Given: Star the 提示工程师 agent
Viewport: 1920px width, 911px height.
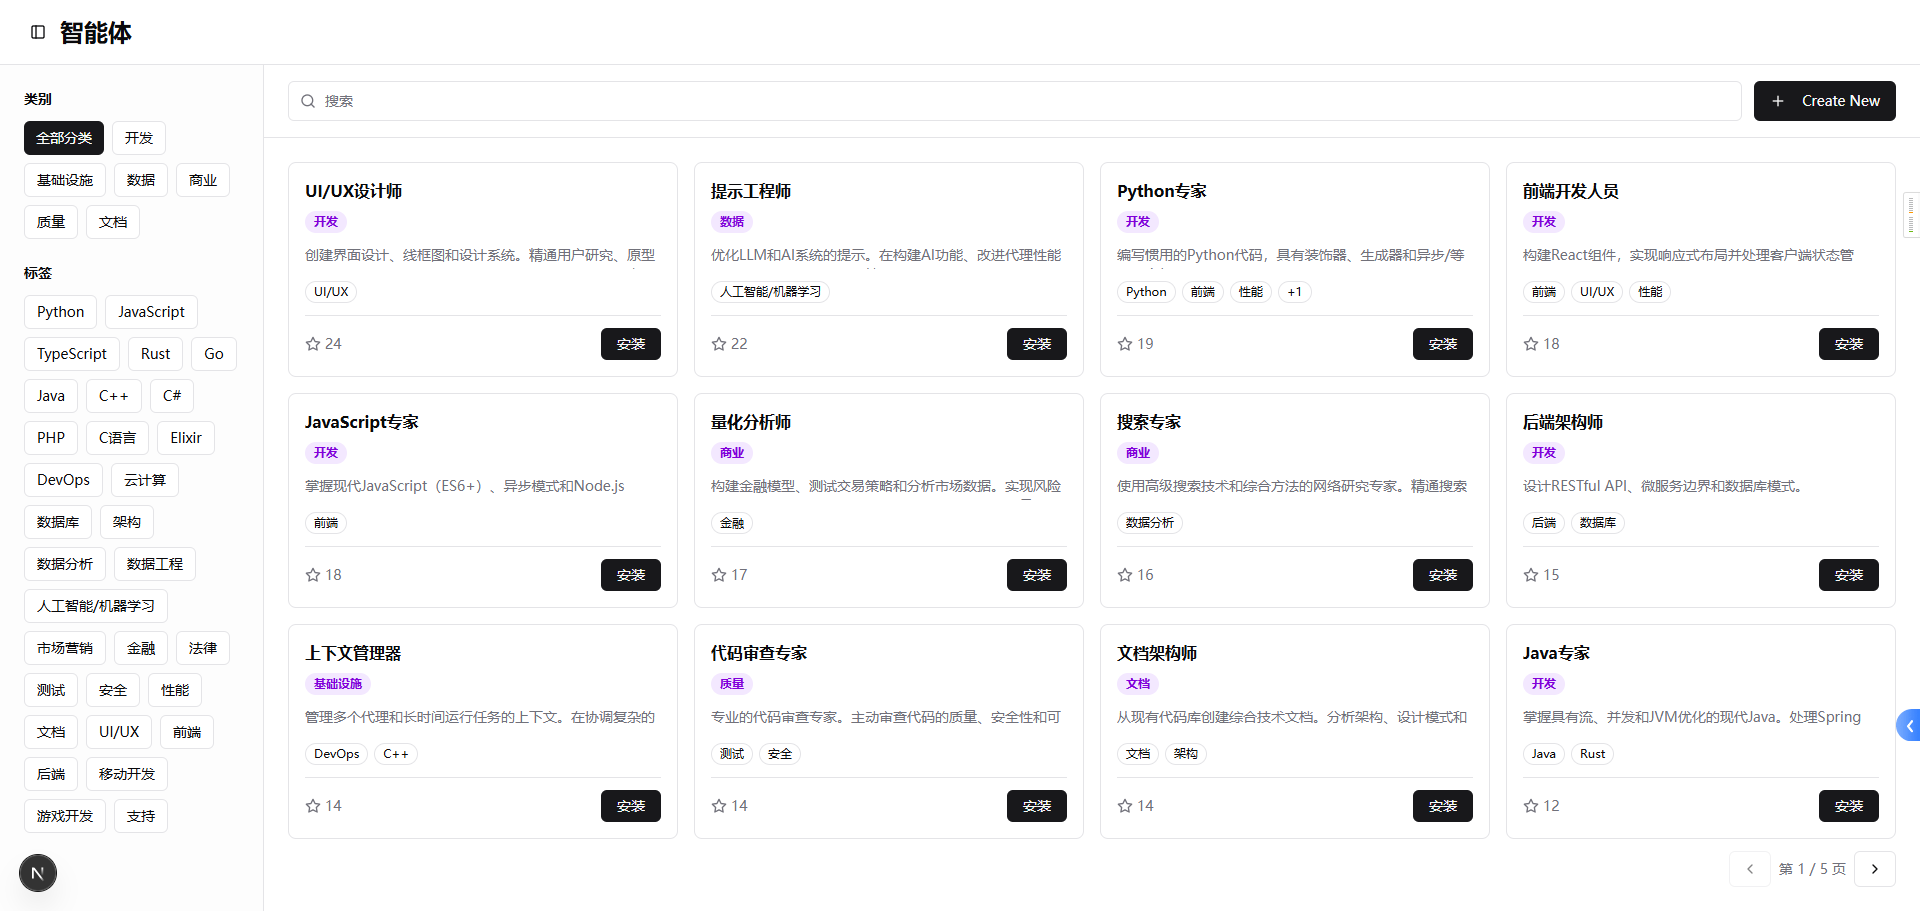Looking at the screenshot, I should click(x=719, y=344).
